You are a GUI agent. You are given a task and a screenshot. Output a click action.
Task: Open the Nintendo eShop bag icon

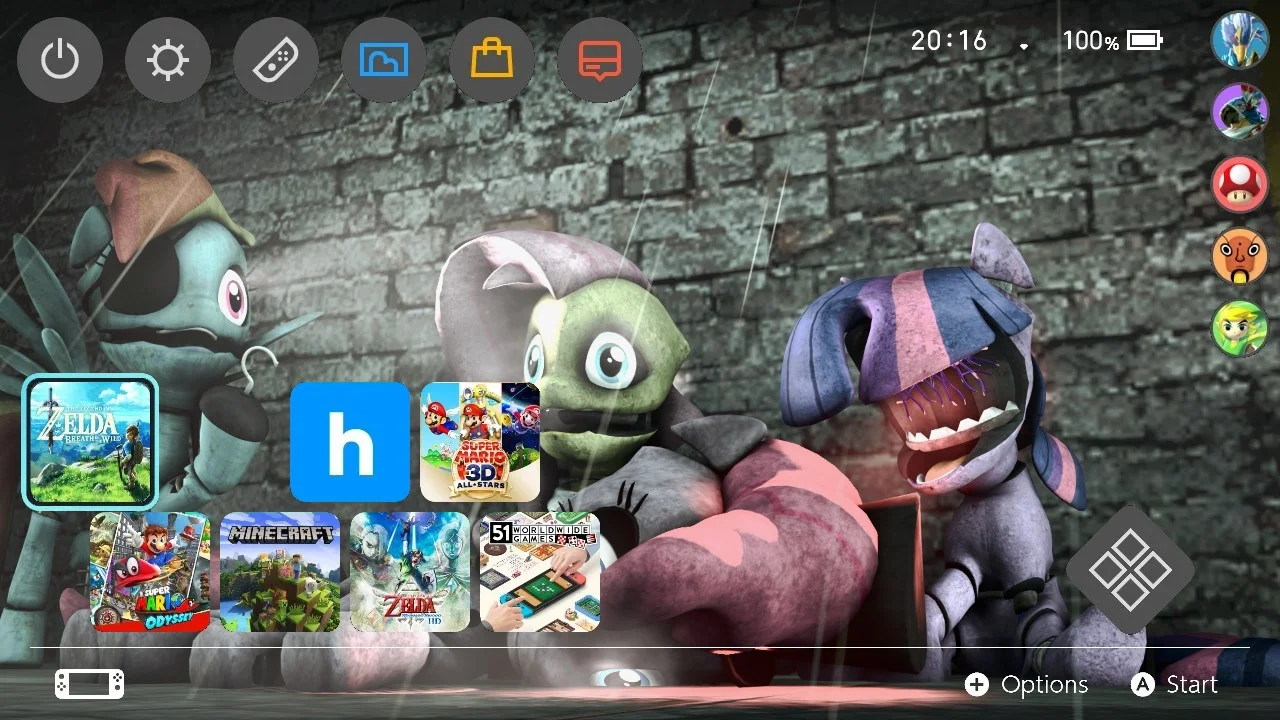[x=492, y=61]
